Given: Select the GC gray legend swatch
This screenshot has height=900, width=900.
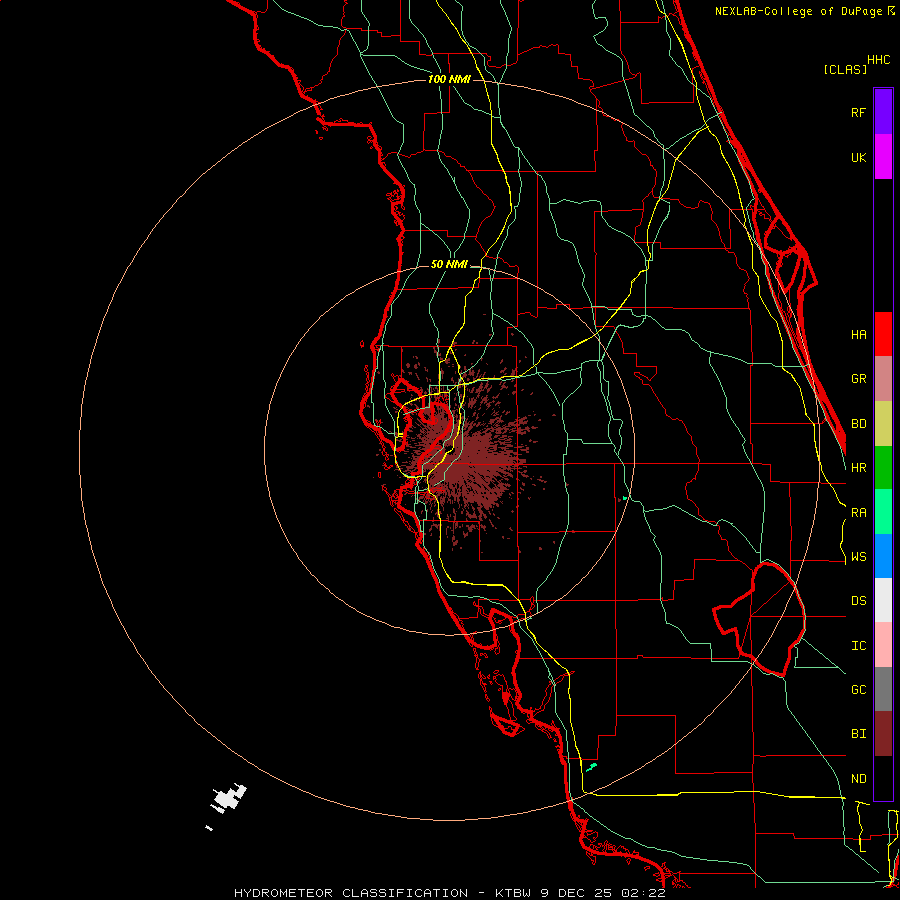Looking at the screenshot, I should click(x=883, y=689).
